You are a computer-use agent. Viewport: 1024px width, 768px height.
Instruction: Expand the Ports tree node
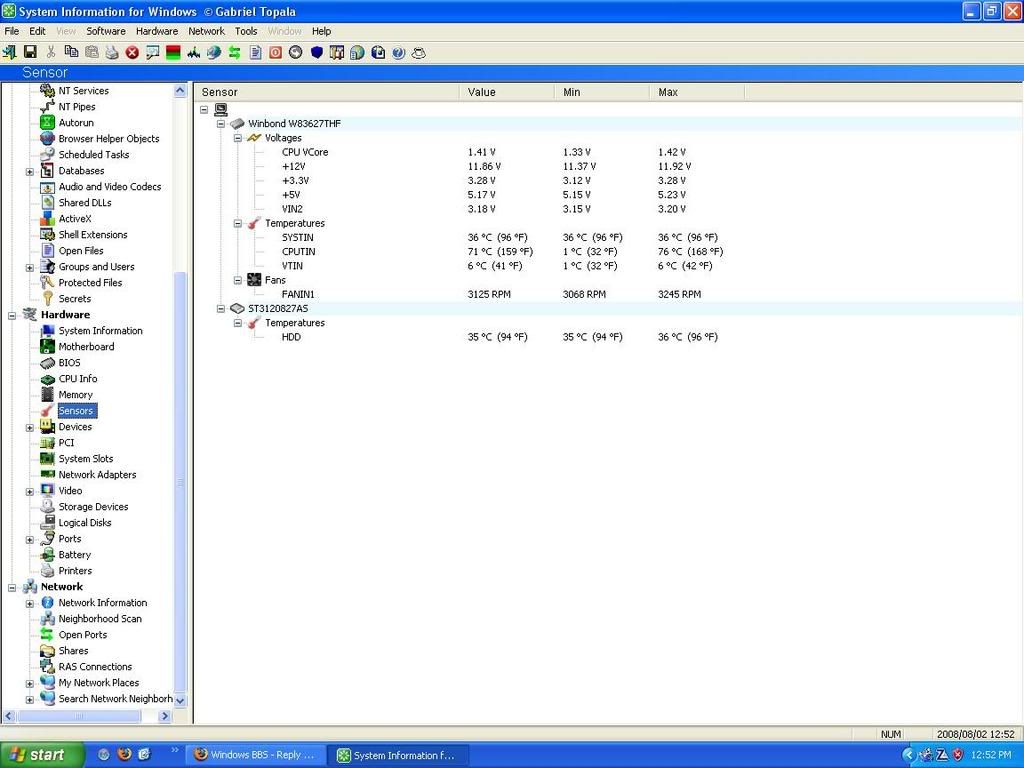click(x=29, y=539)
